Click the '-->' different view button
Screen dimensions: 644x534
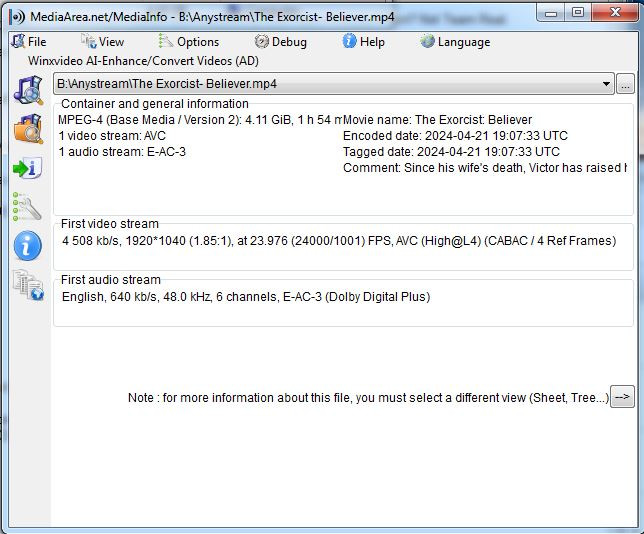pyautogui.click(x=622, y=397)
